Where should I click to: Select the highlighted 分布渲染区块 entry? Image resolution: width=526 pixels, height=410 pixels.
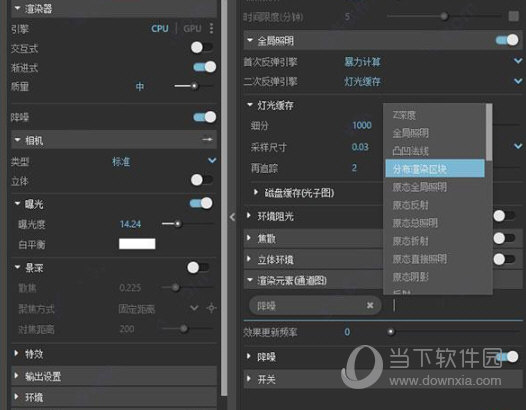coord(435,168)
